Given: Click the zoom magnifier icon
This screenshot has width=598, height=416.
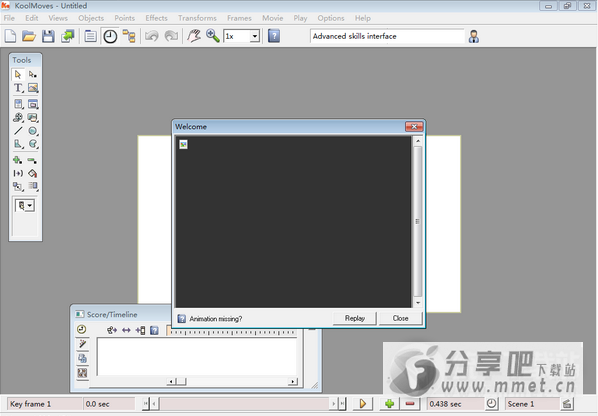Looking at the screenshot, I should tap(212, 36).
